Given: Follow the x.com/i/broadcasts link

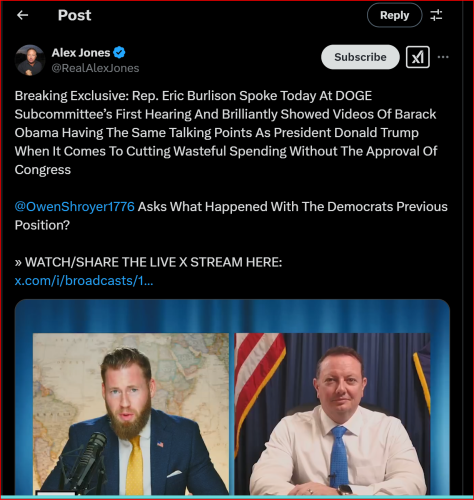Looking at the screenshot, I should pyautogui.click(x=84, y=281).
